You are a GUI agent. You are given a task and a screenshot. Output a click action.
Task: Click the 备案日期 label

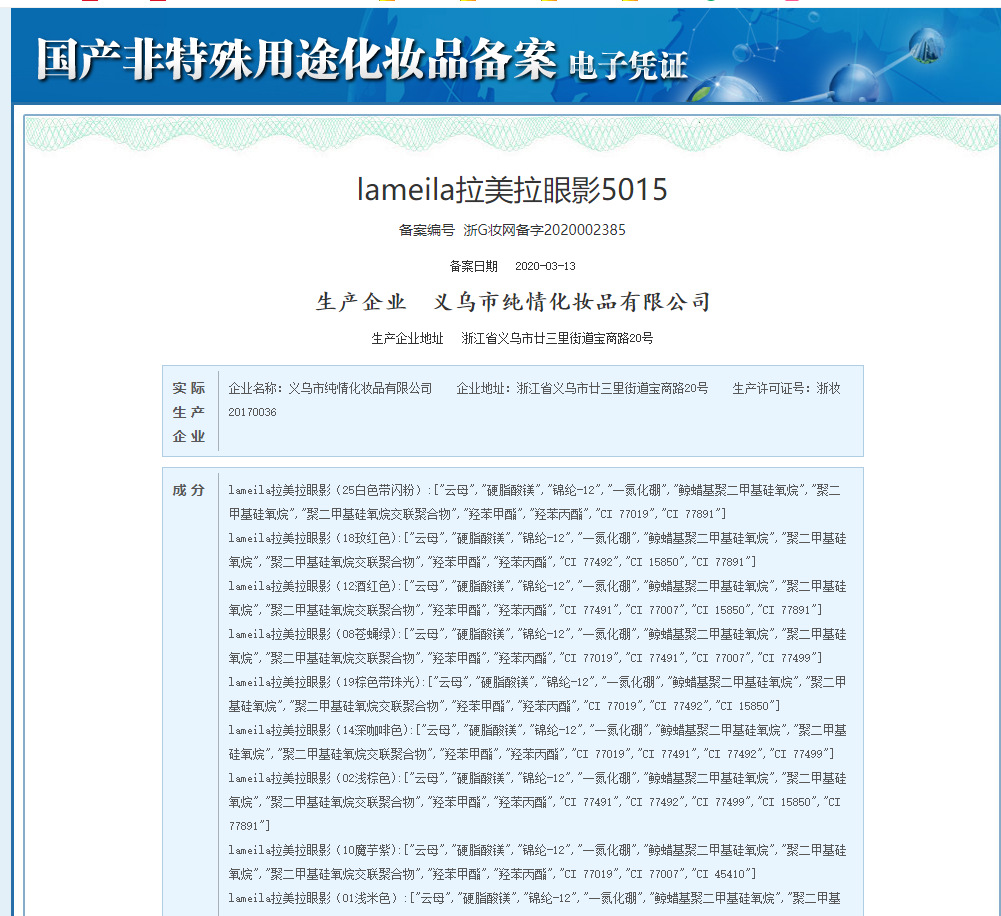click(473, 266)
